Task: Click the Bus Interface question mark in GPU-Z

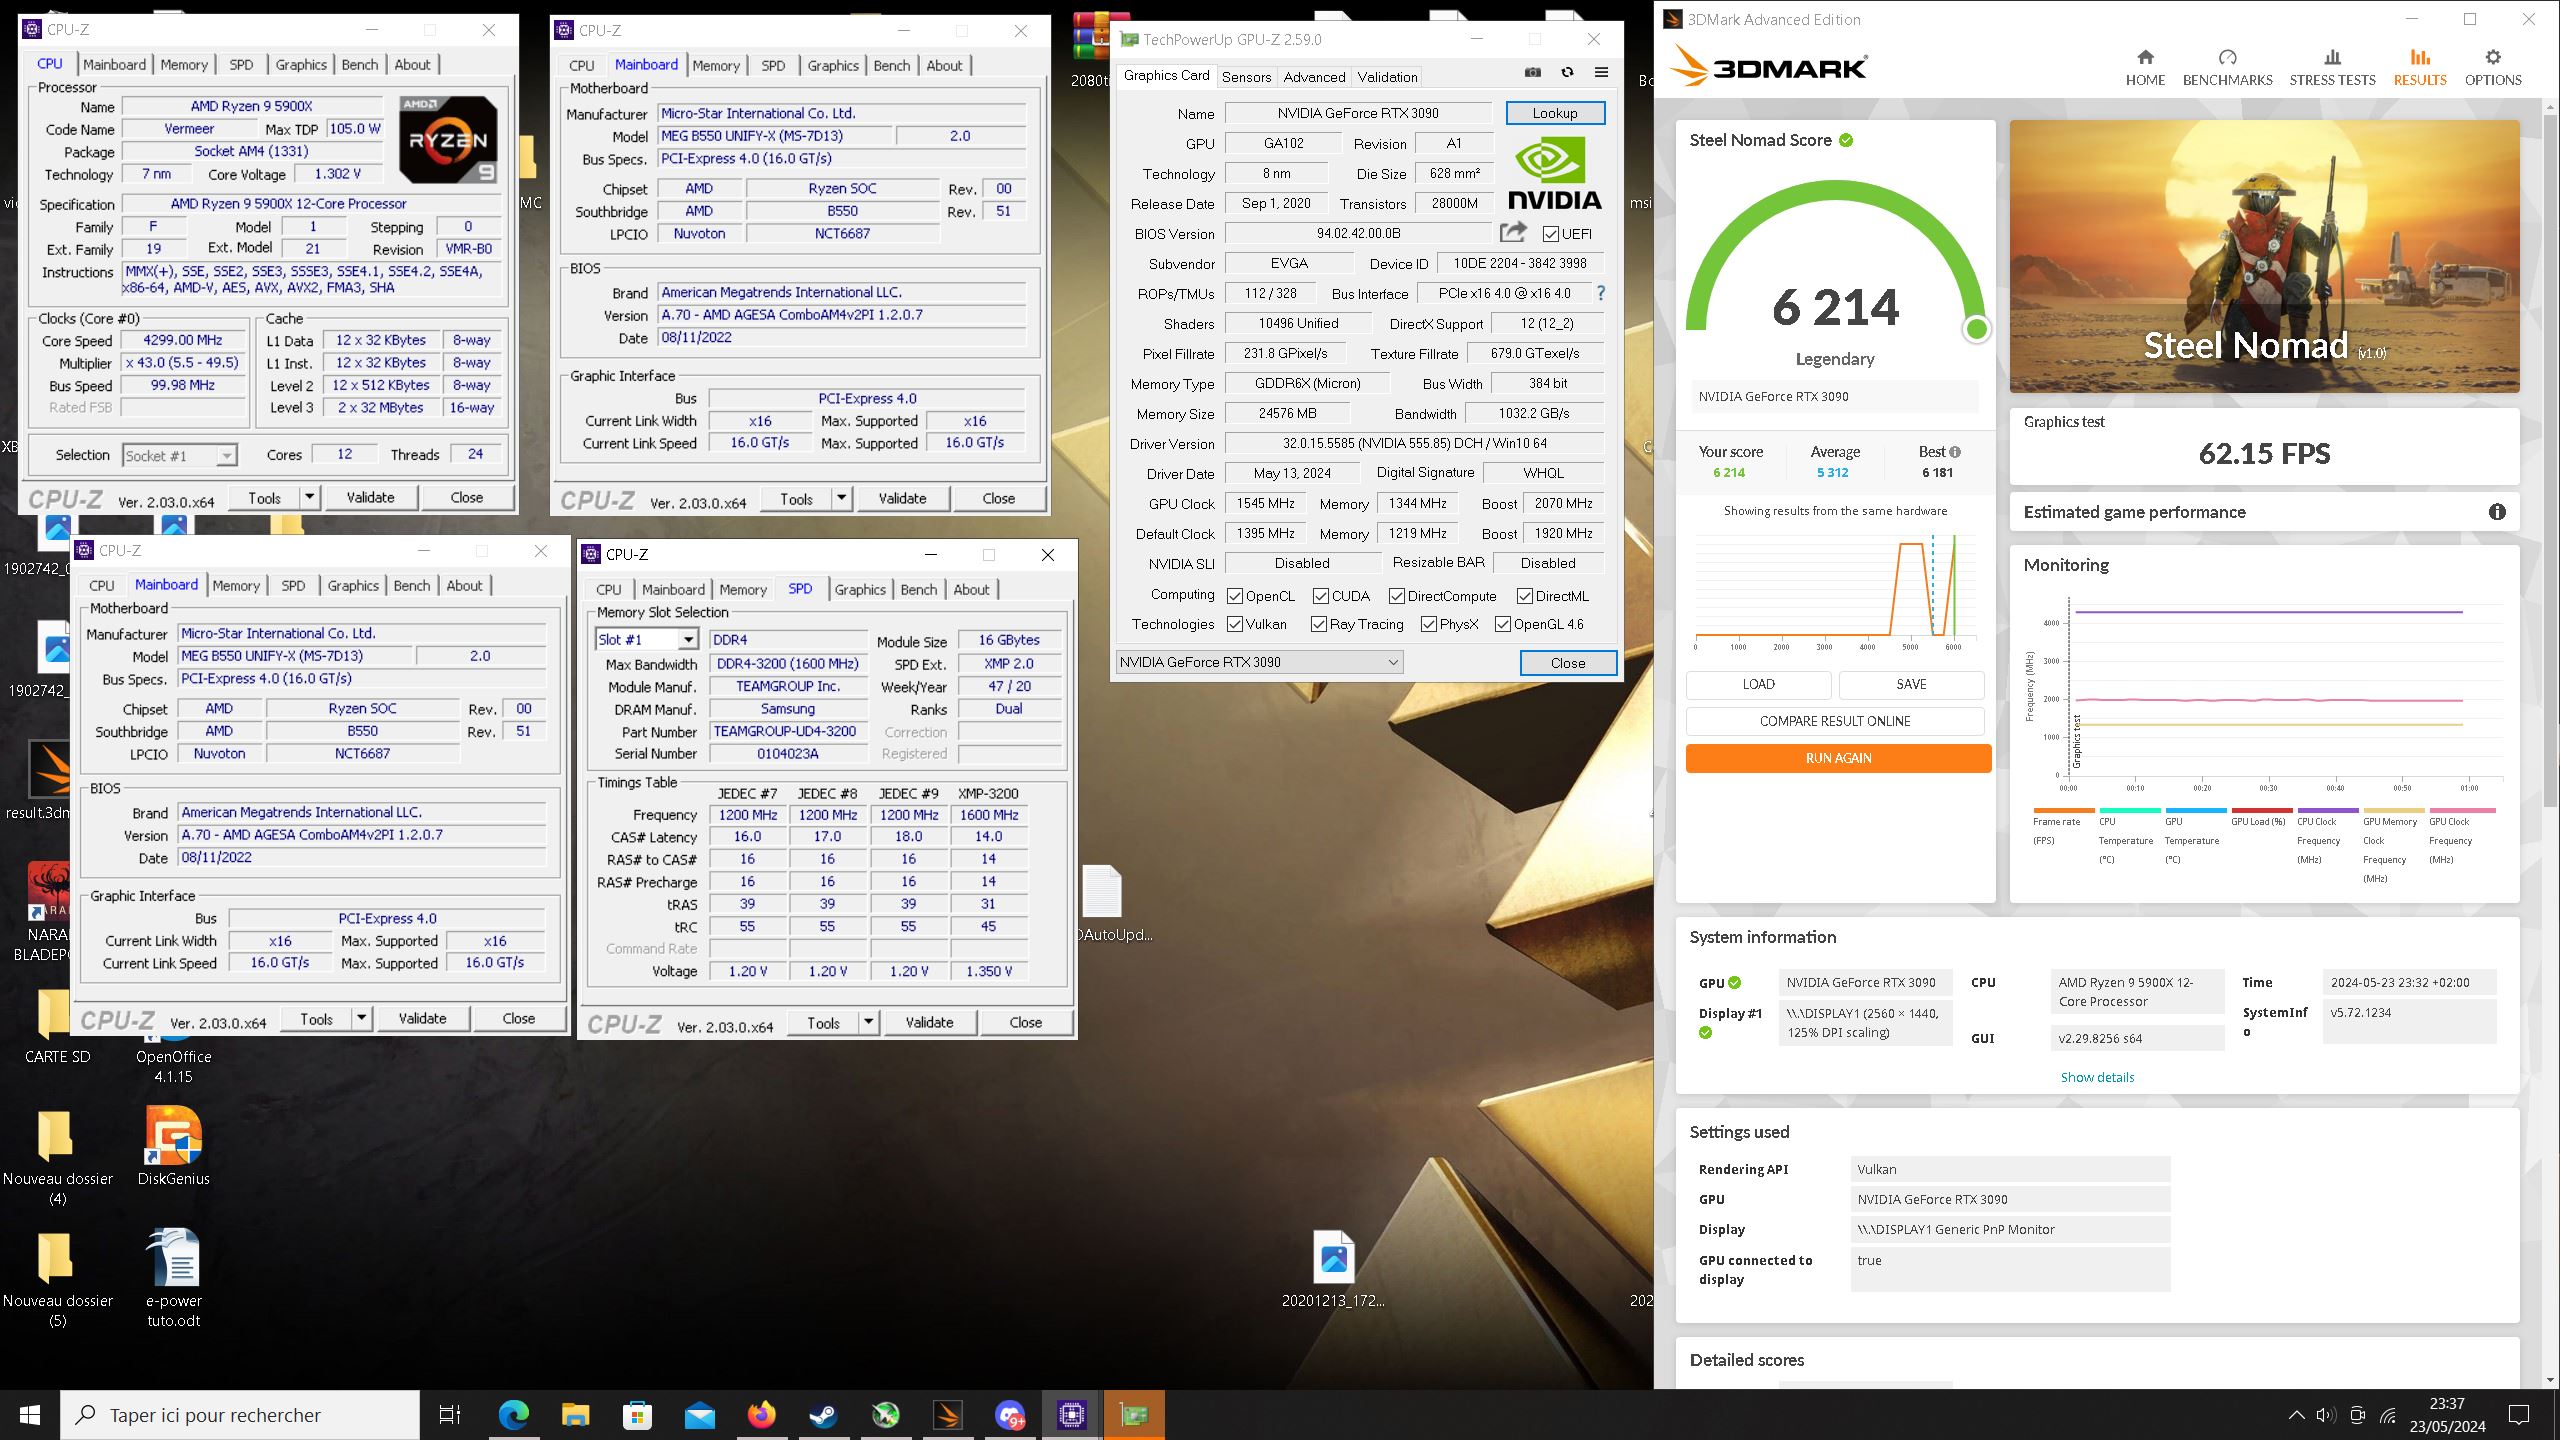Action: [x=1601, y=293]
